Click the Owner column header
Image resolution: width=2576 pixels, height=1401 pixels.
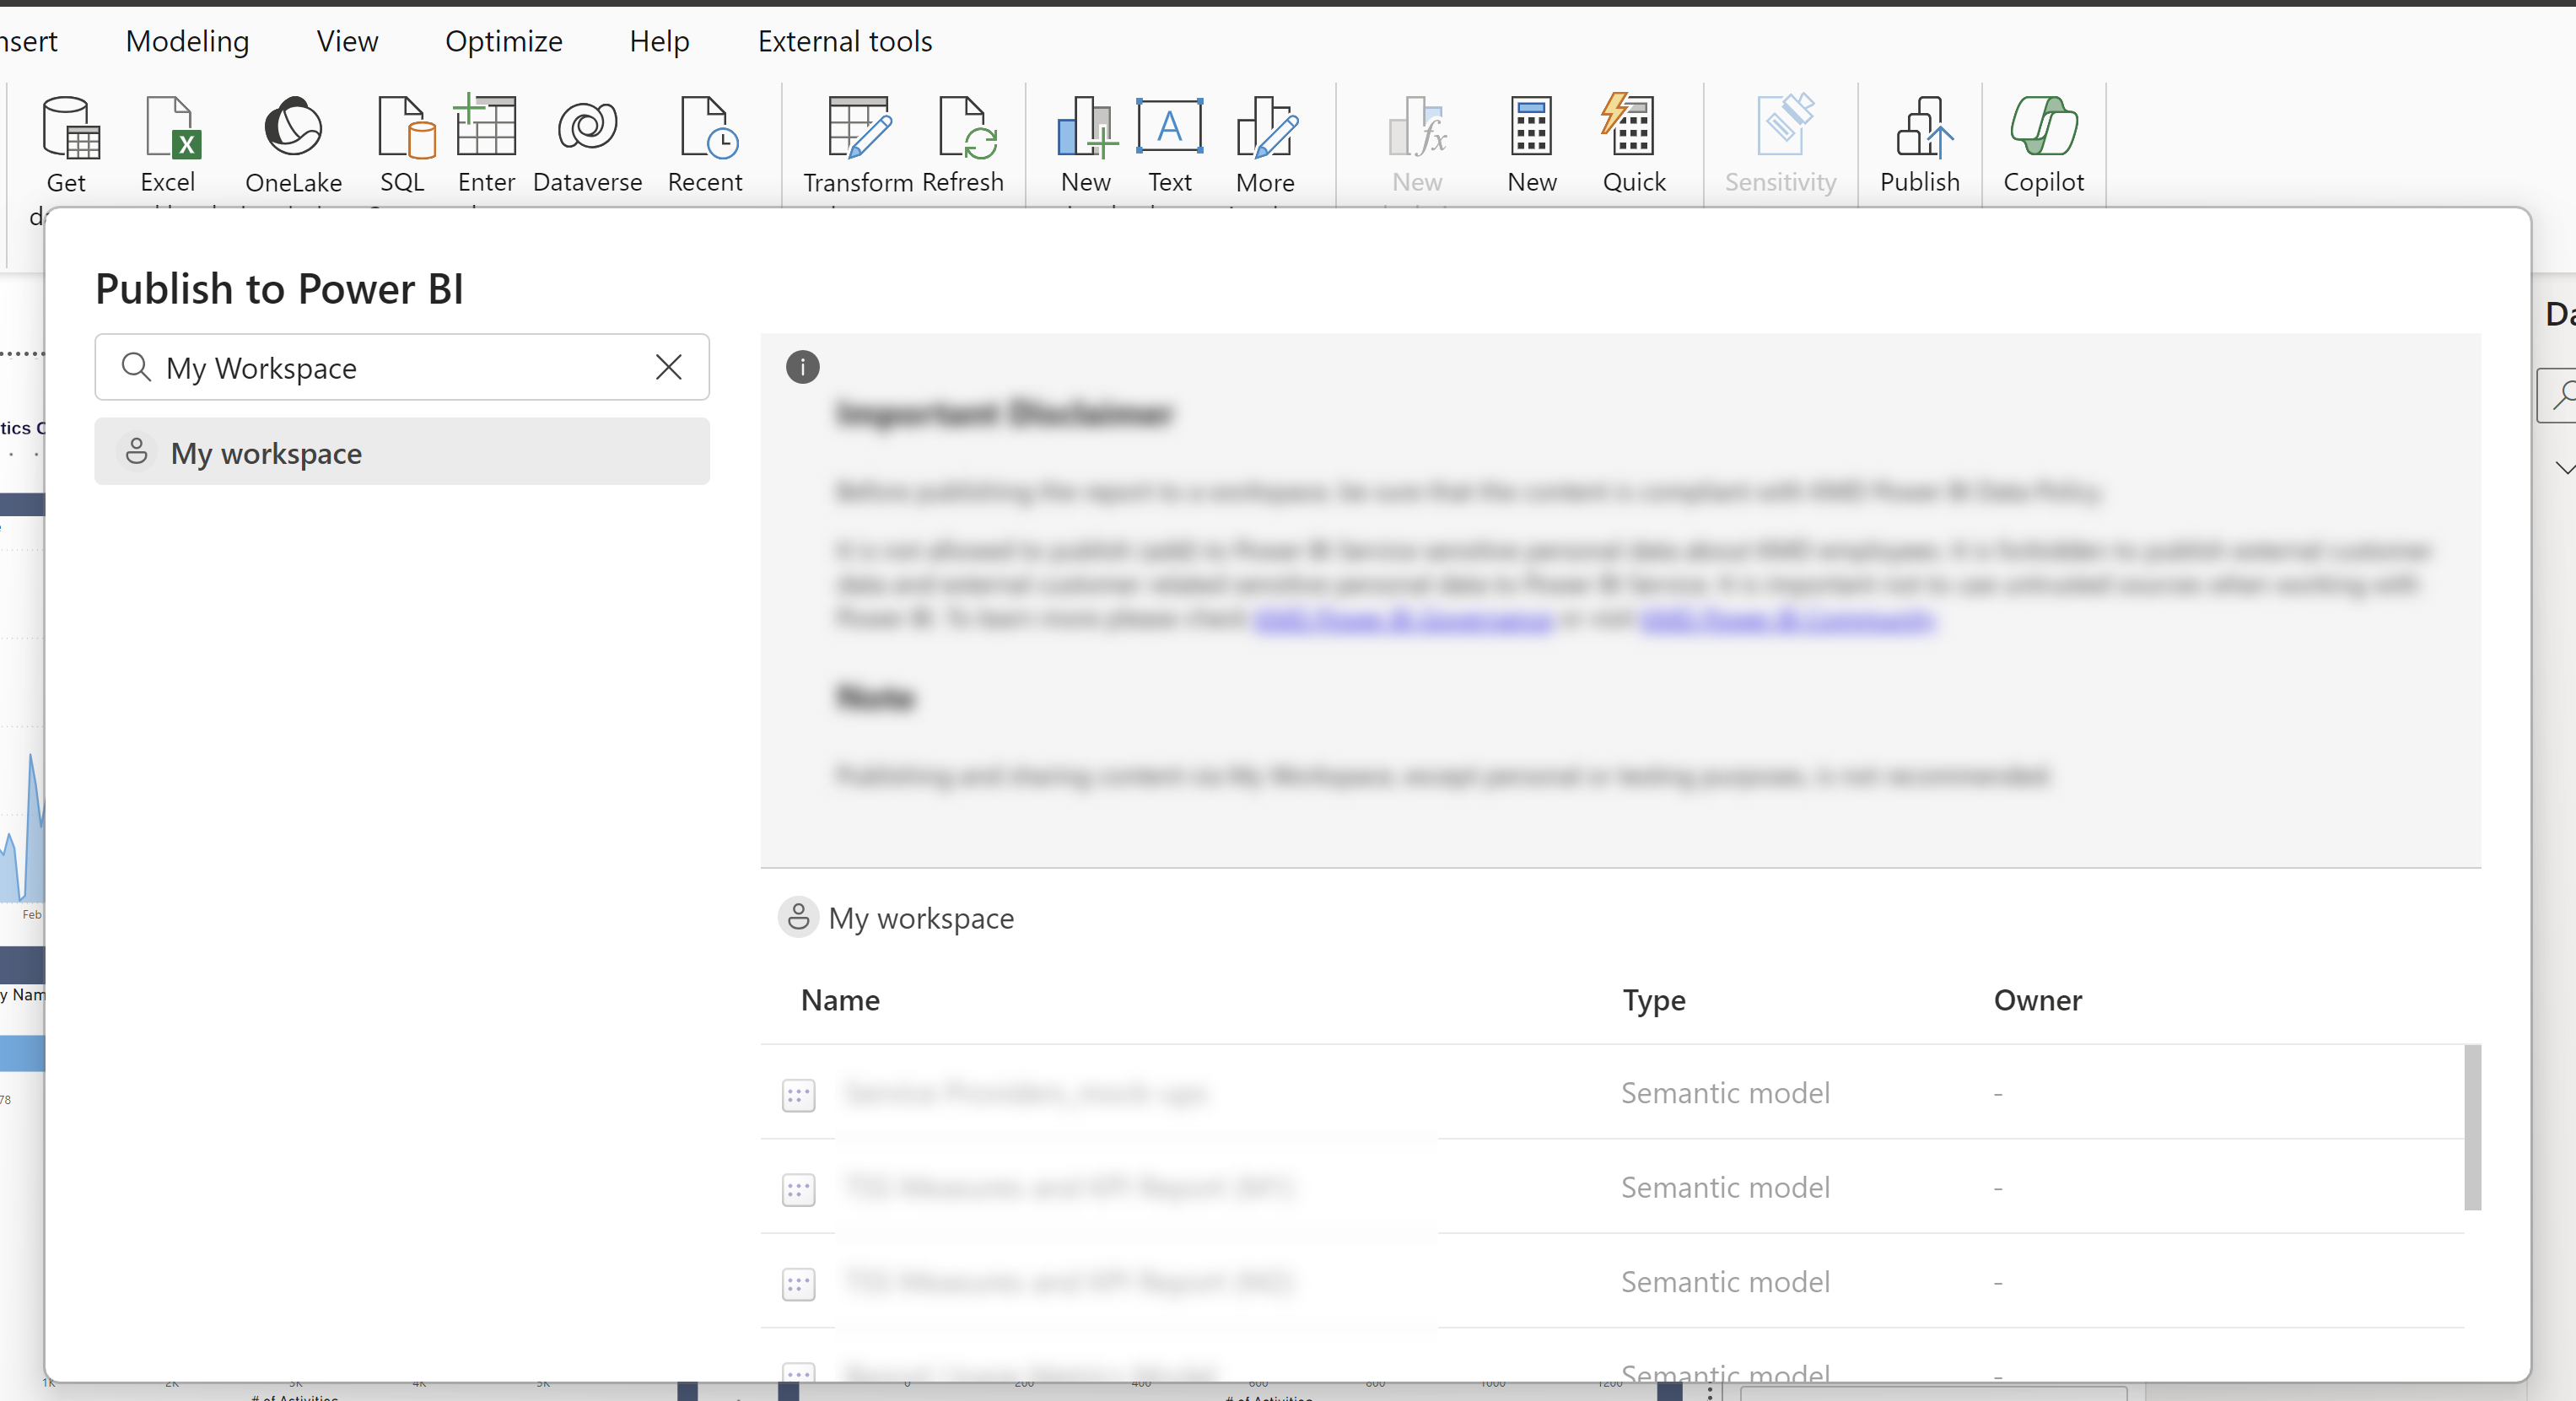coord(2037,1000)
